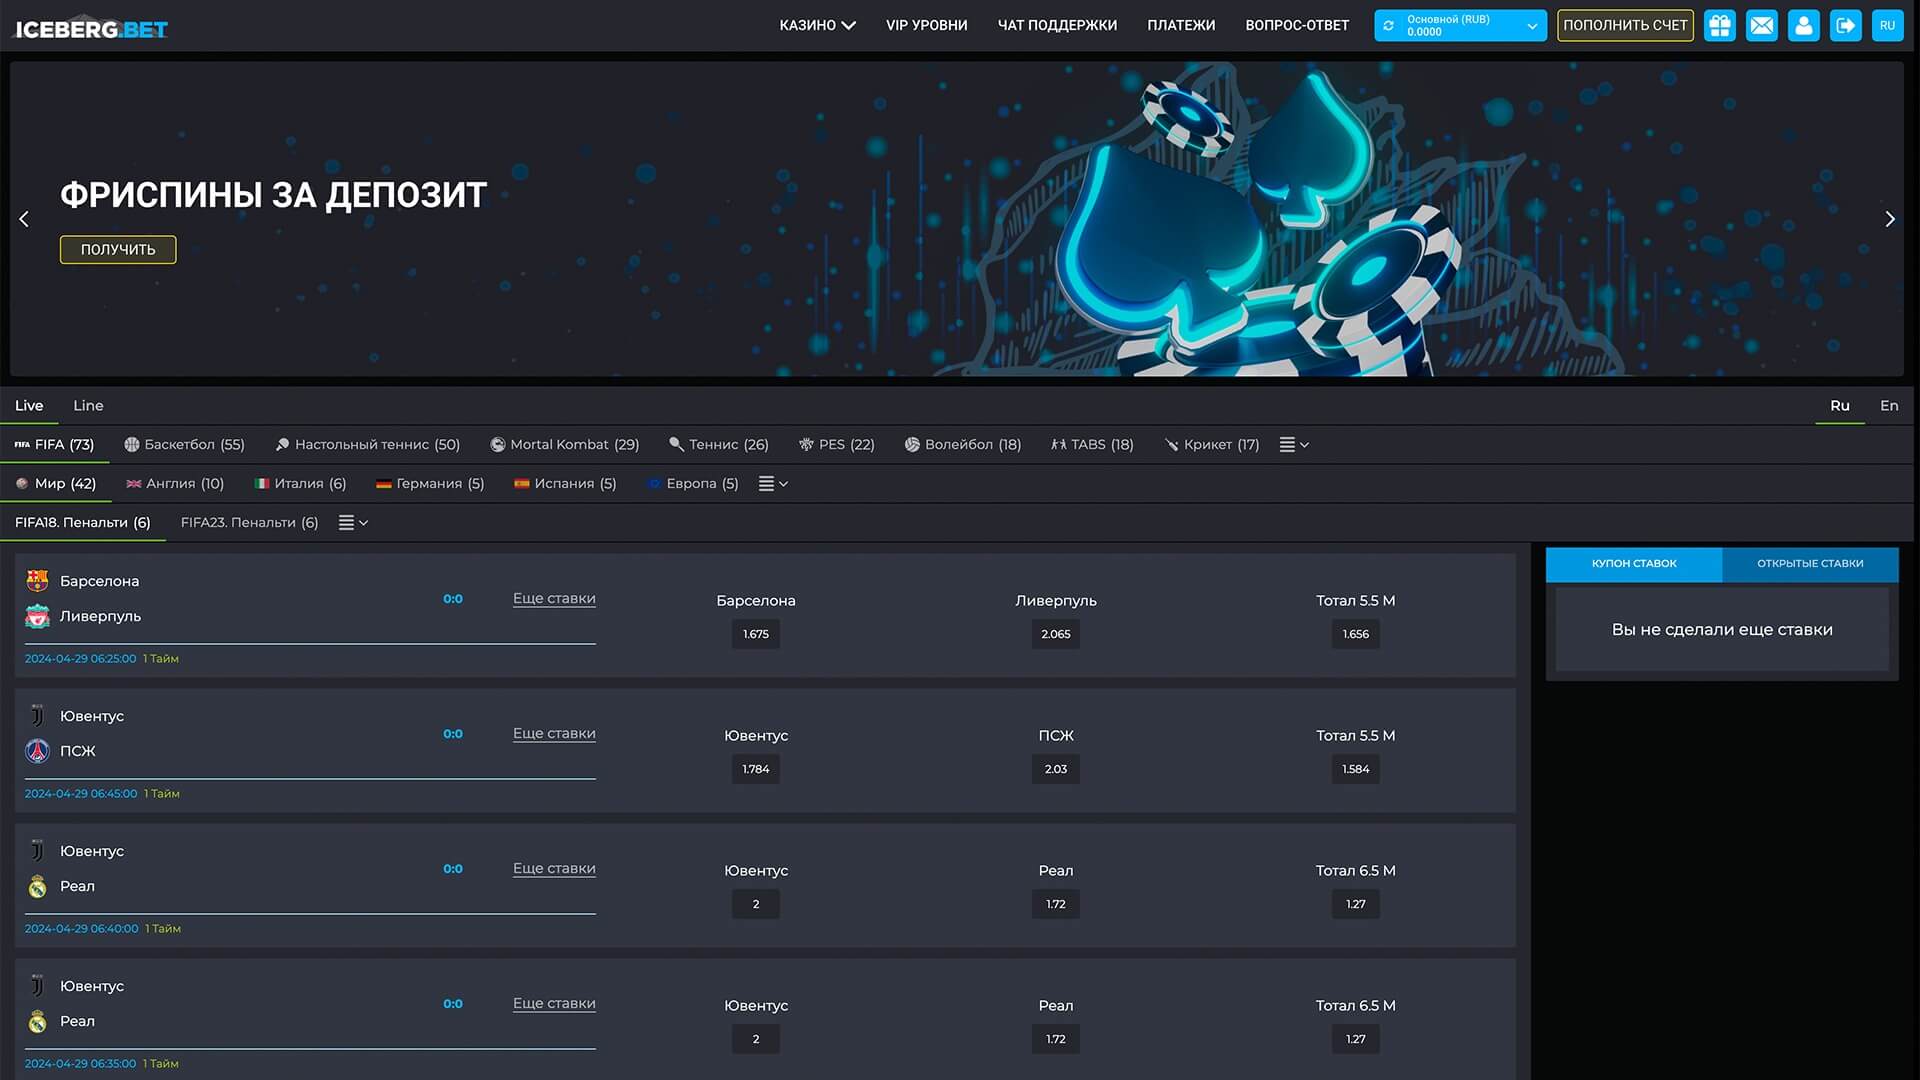Switch to ОТКРЫТЫЕ СТАВКИ tab
Screen dimensions: 1920x1080
coord(1810,564)
